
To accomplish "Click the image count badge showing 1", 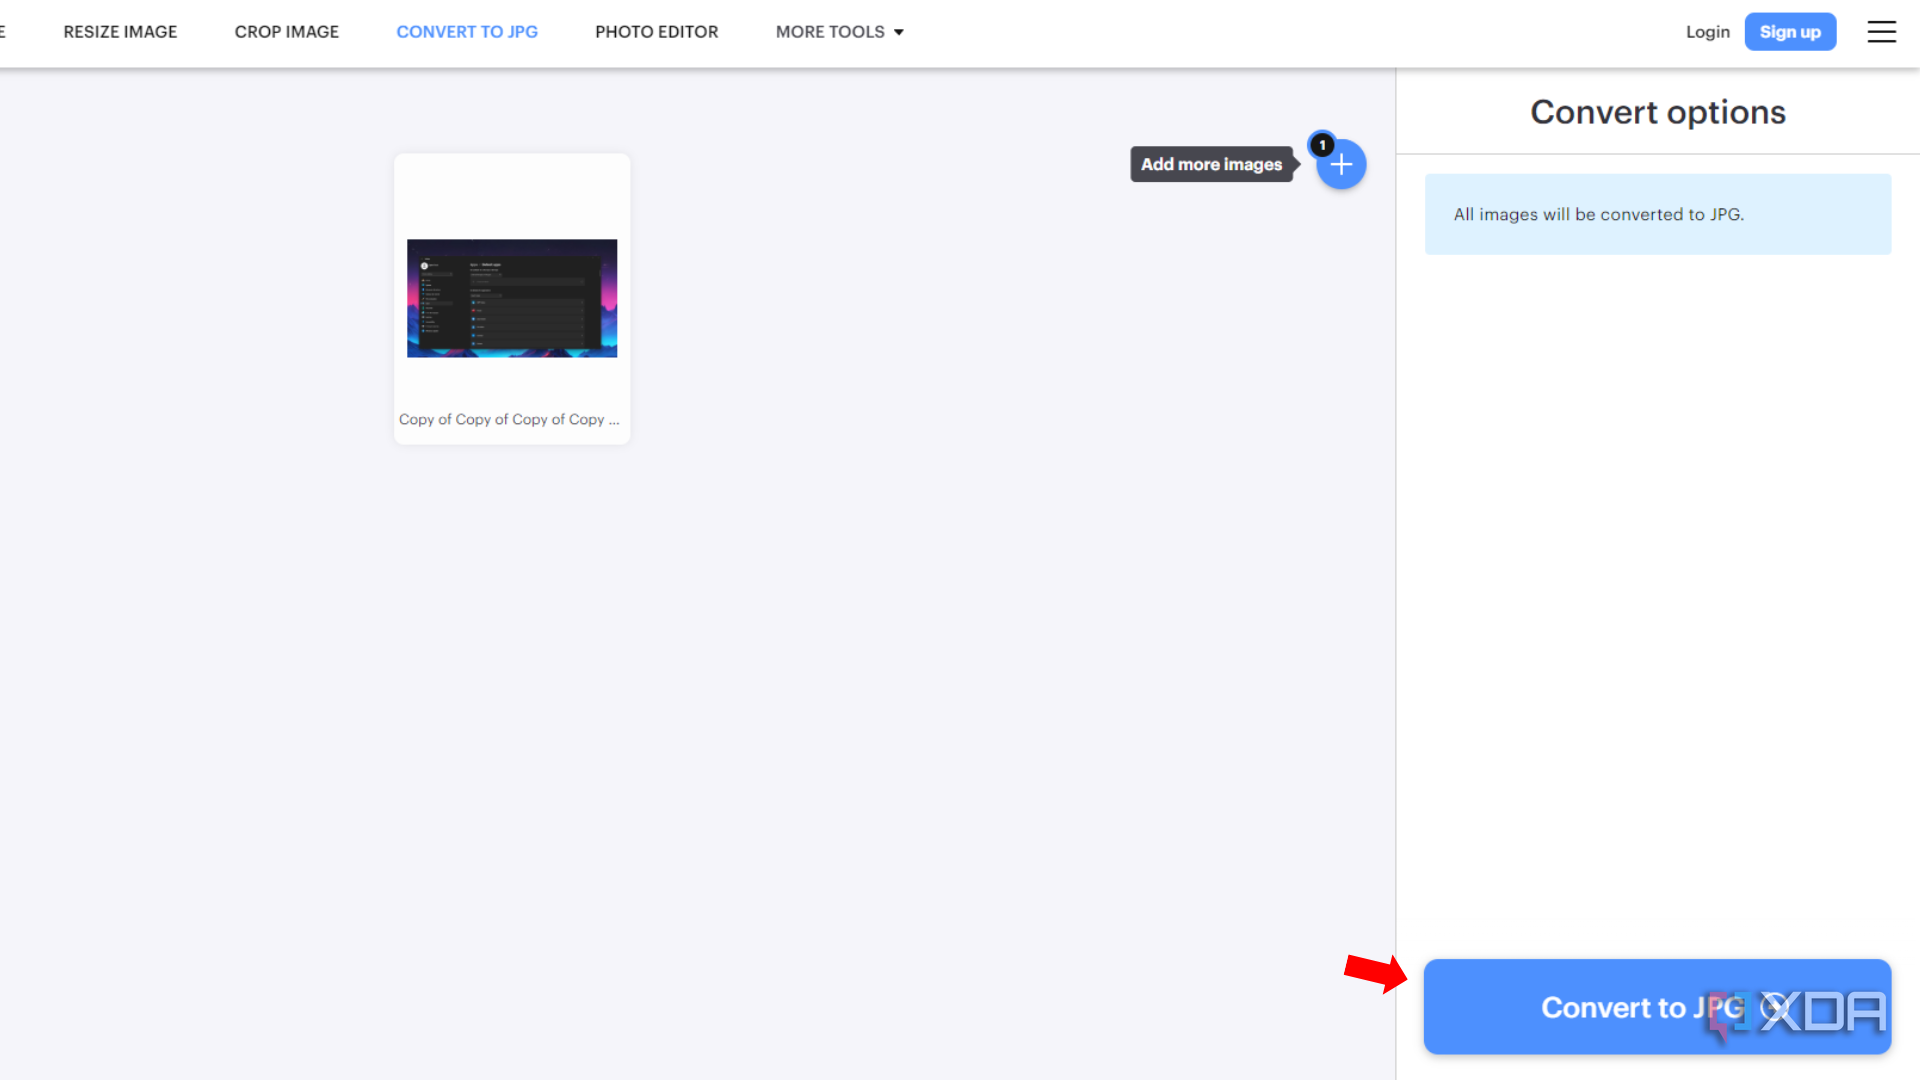I will (1322, 145).
